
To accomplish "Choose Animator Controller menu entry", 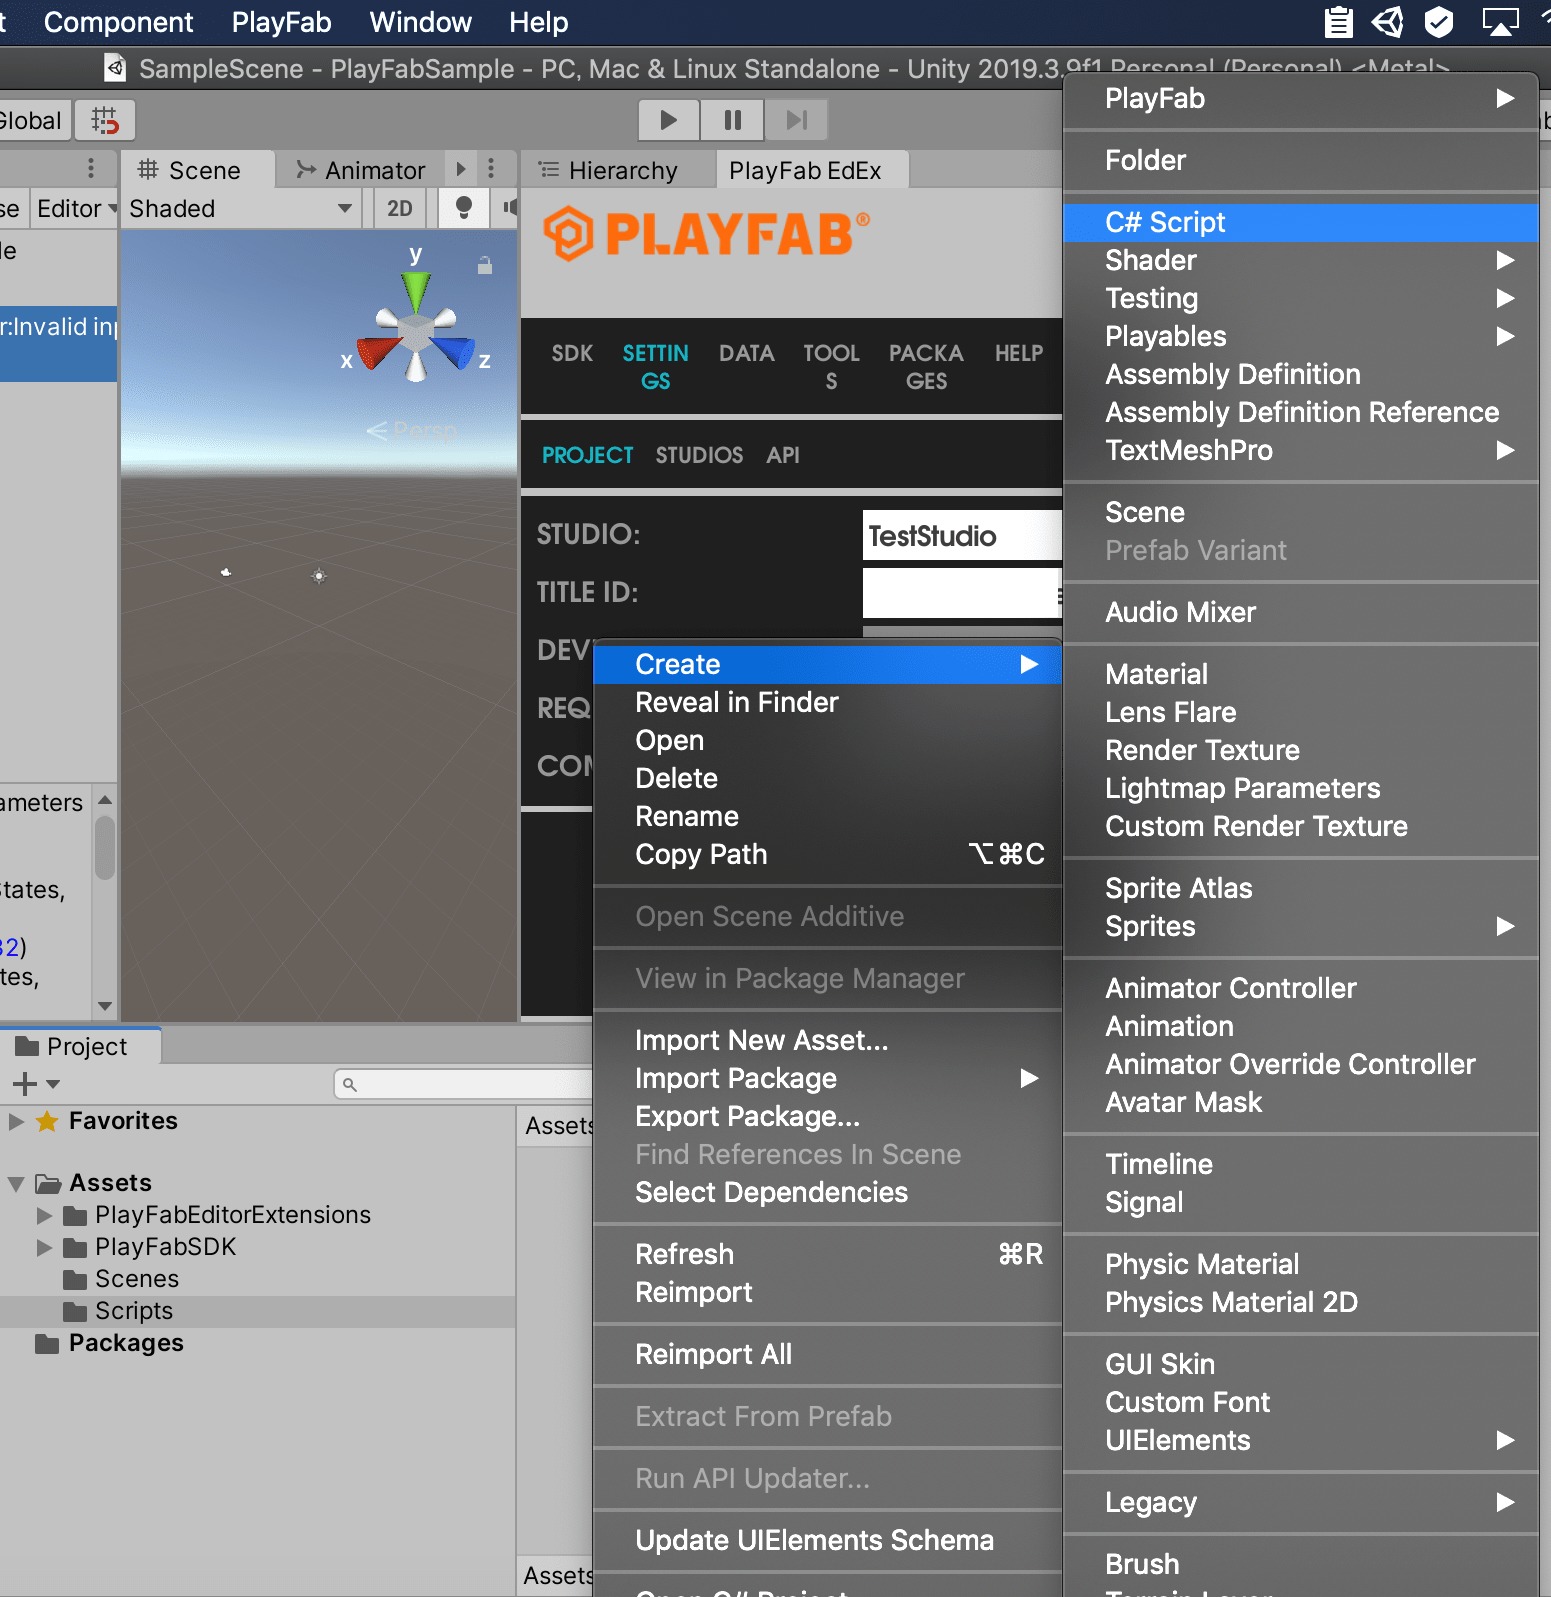I will pyautogui.click(x=1300, y=988).
